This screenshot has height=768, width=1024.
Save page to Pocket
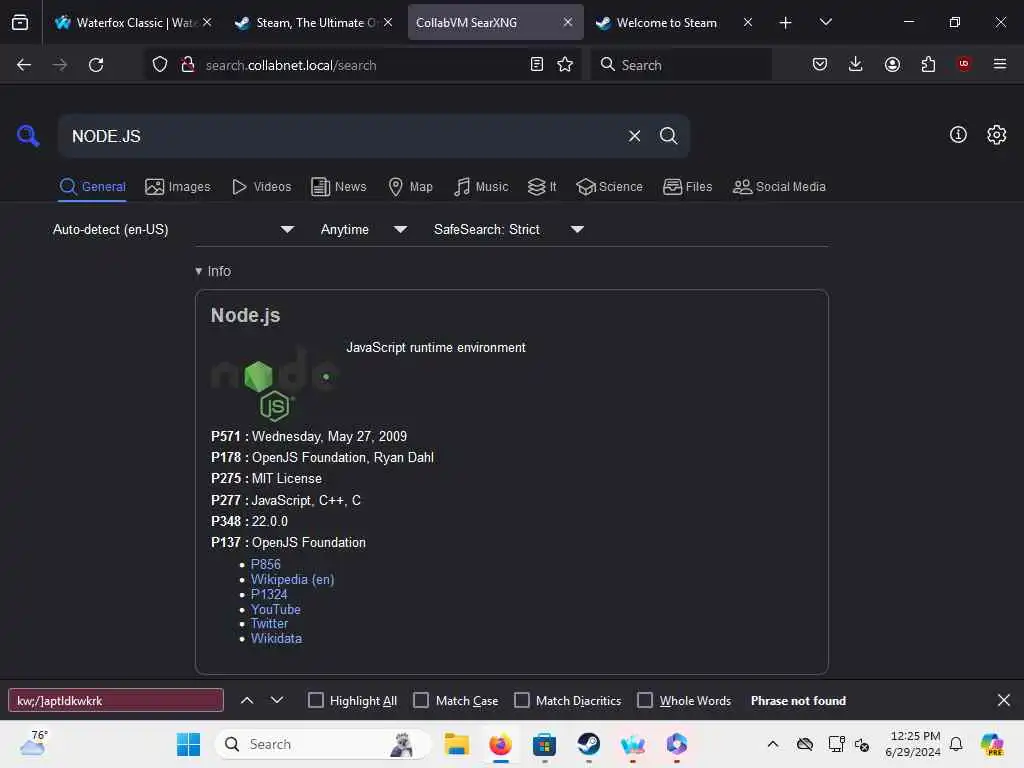tap(820, 64)
